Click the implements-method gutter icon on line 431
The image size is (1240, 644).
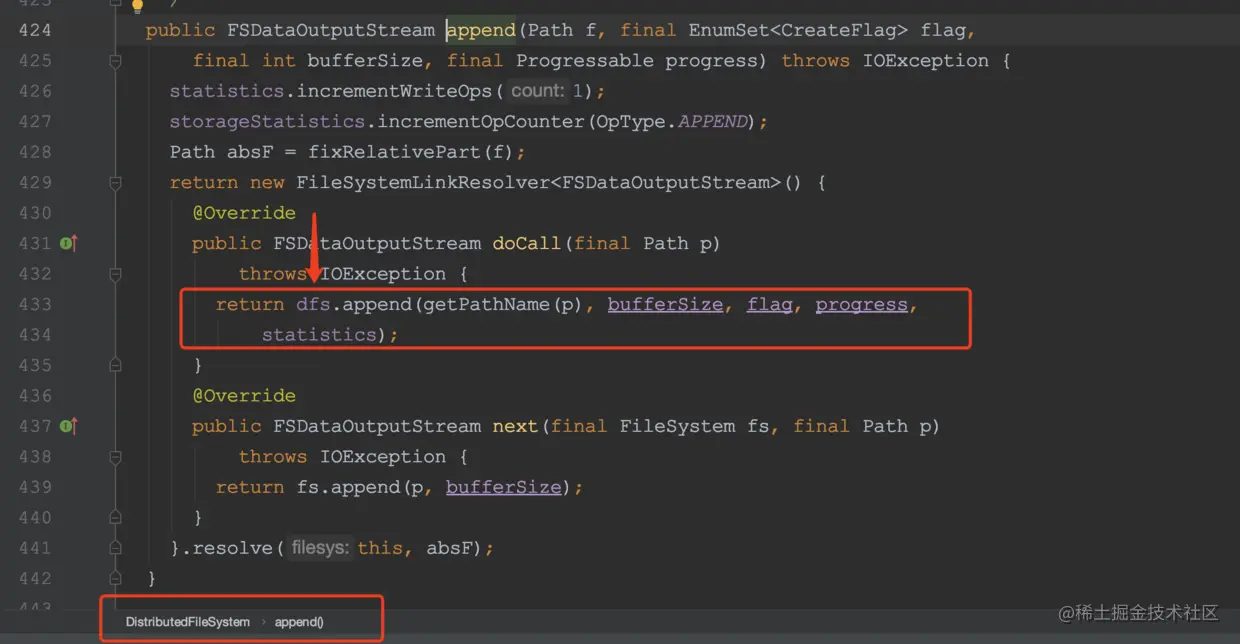[x=68, y=243]
